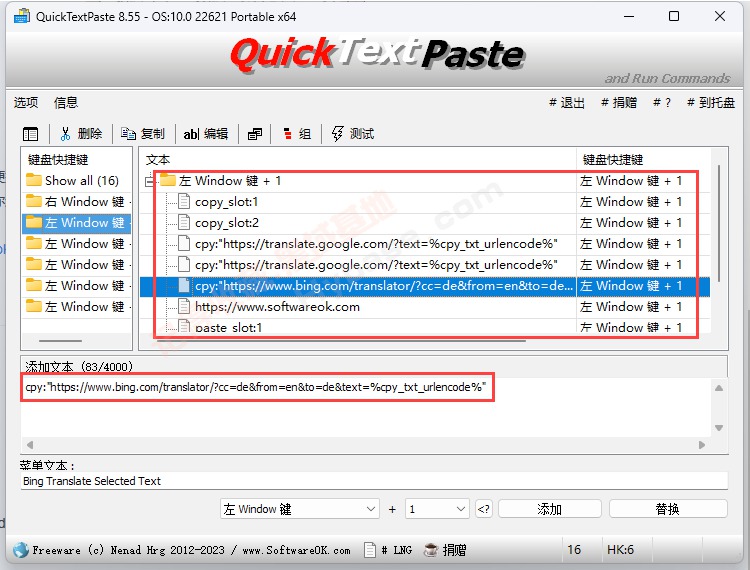Open the 选项 menu

(x=26, y=102)
